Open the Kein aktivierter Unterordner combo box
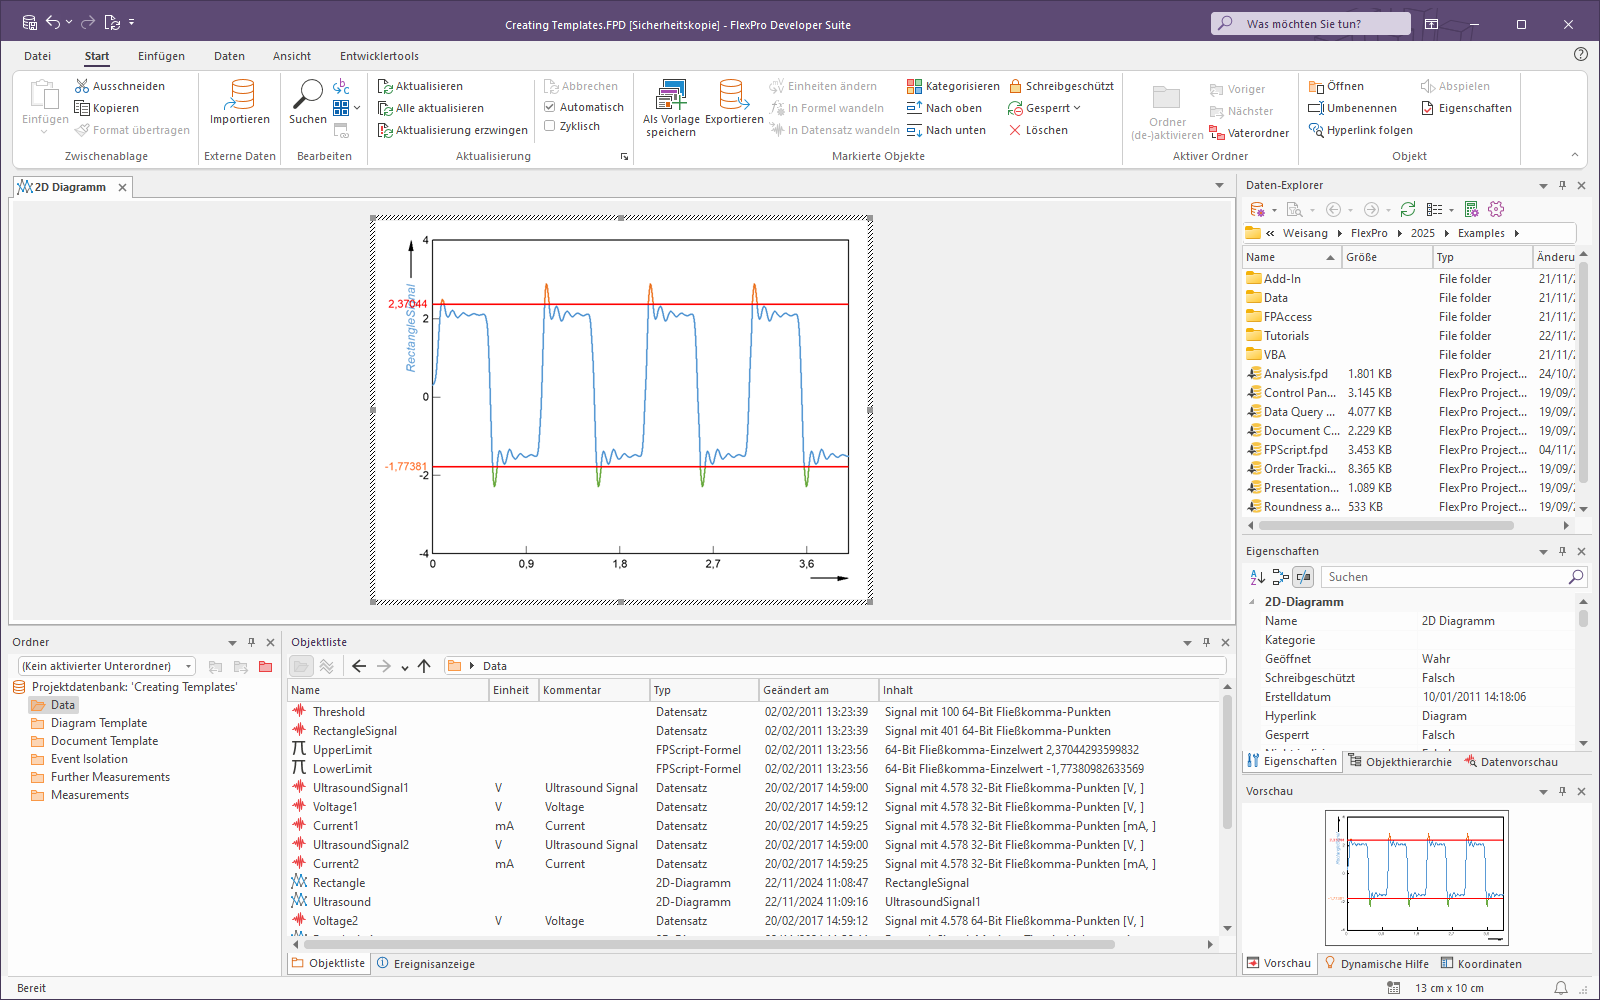Screen dimensions: 1600x1000 (106, 666)
